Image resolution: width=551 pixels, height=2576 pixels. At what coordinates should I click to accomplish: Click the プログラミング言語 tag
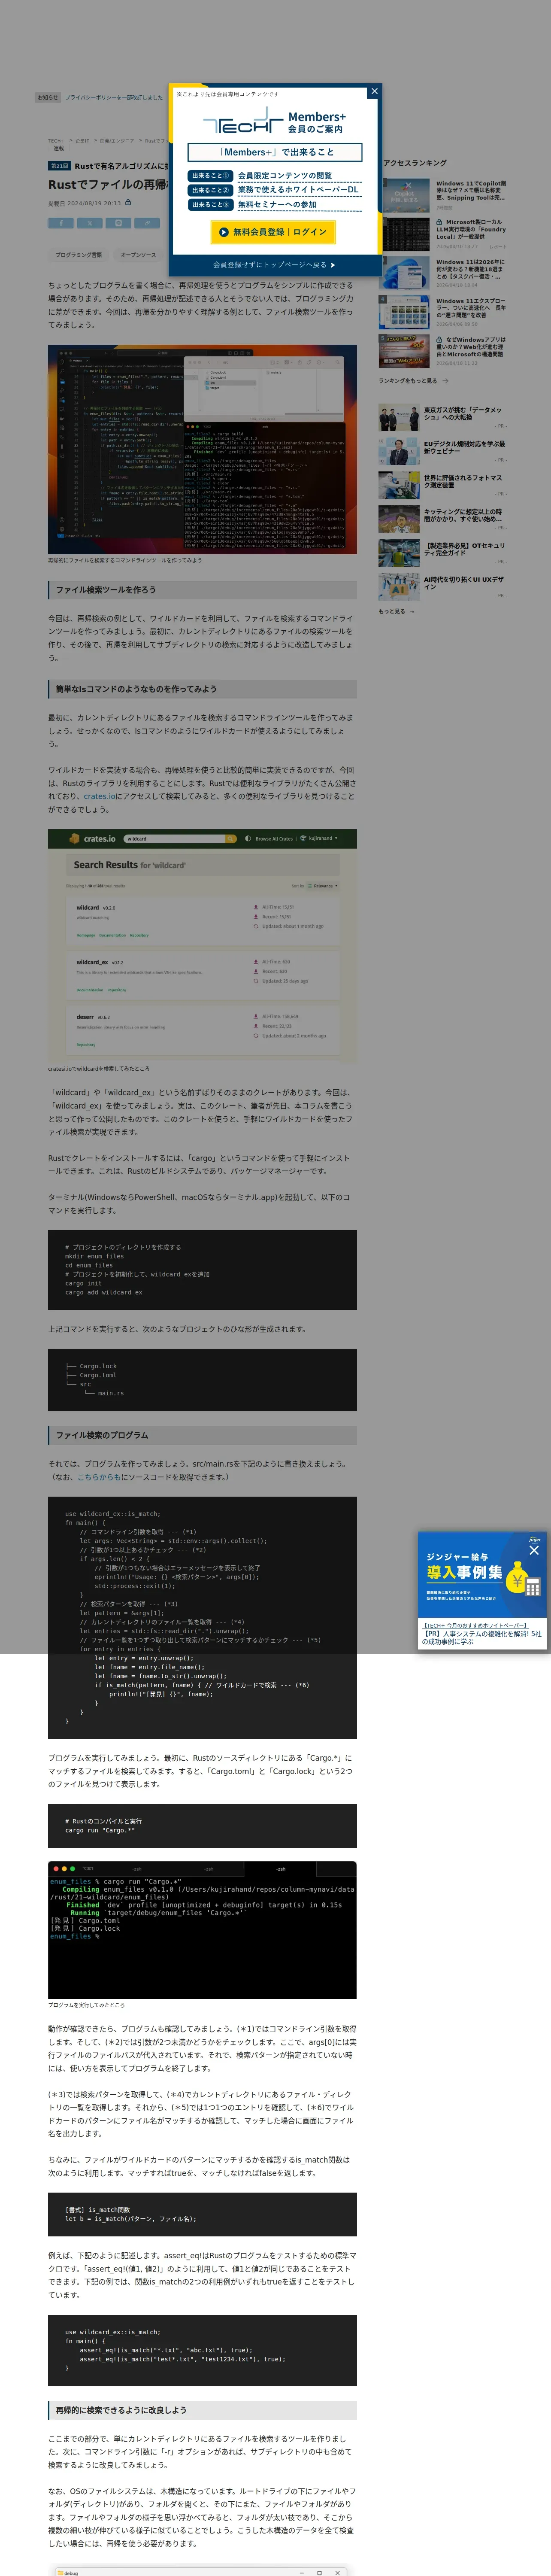[78, 255]
